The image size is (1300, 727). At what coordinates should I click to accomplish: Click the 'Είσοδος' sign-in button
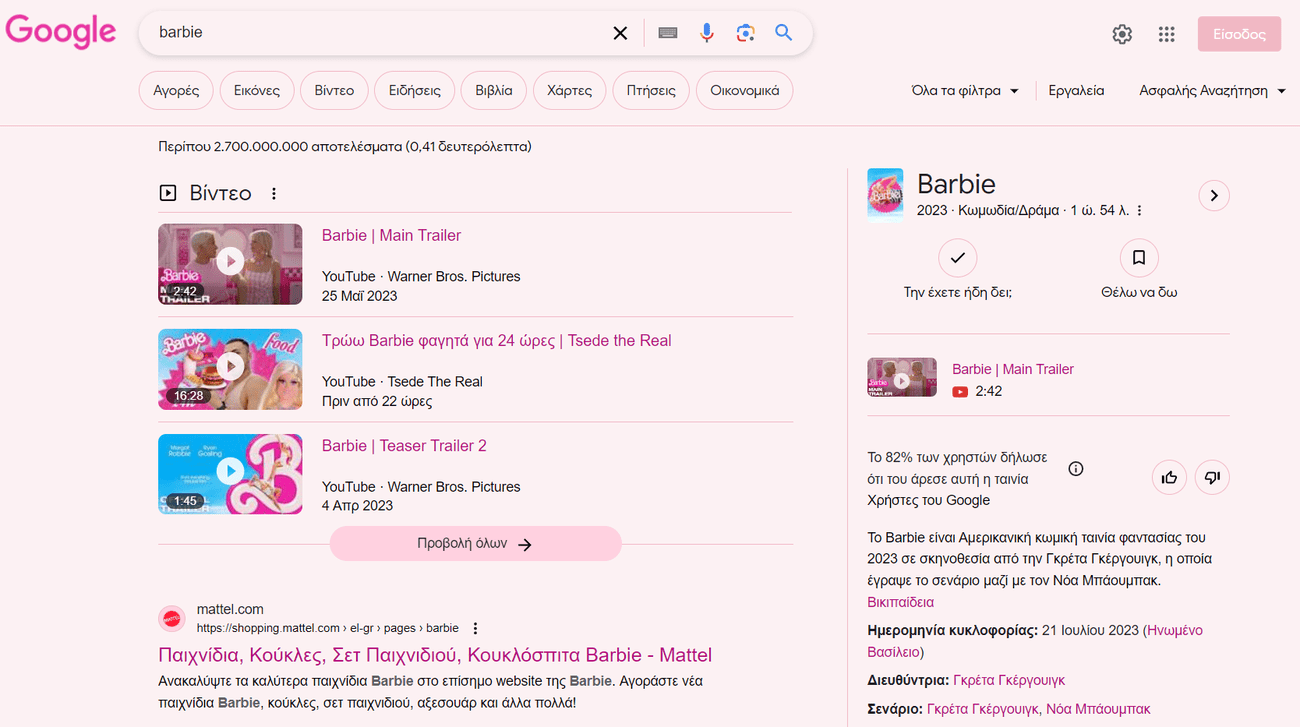1238,34
